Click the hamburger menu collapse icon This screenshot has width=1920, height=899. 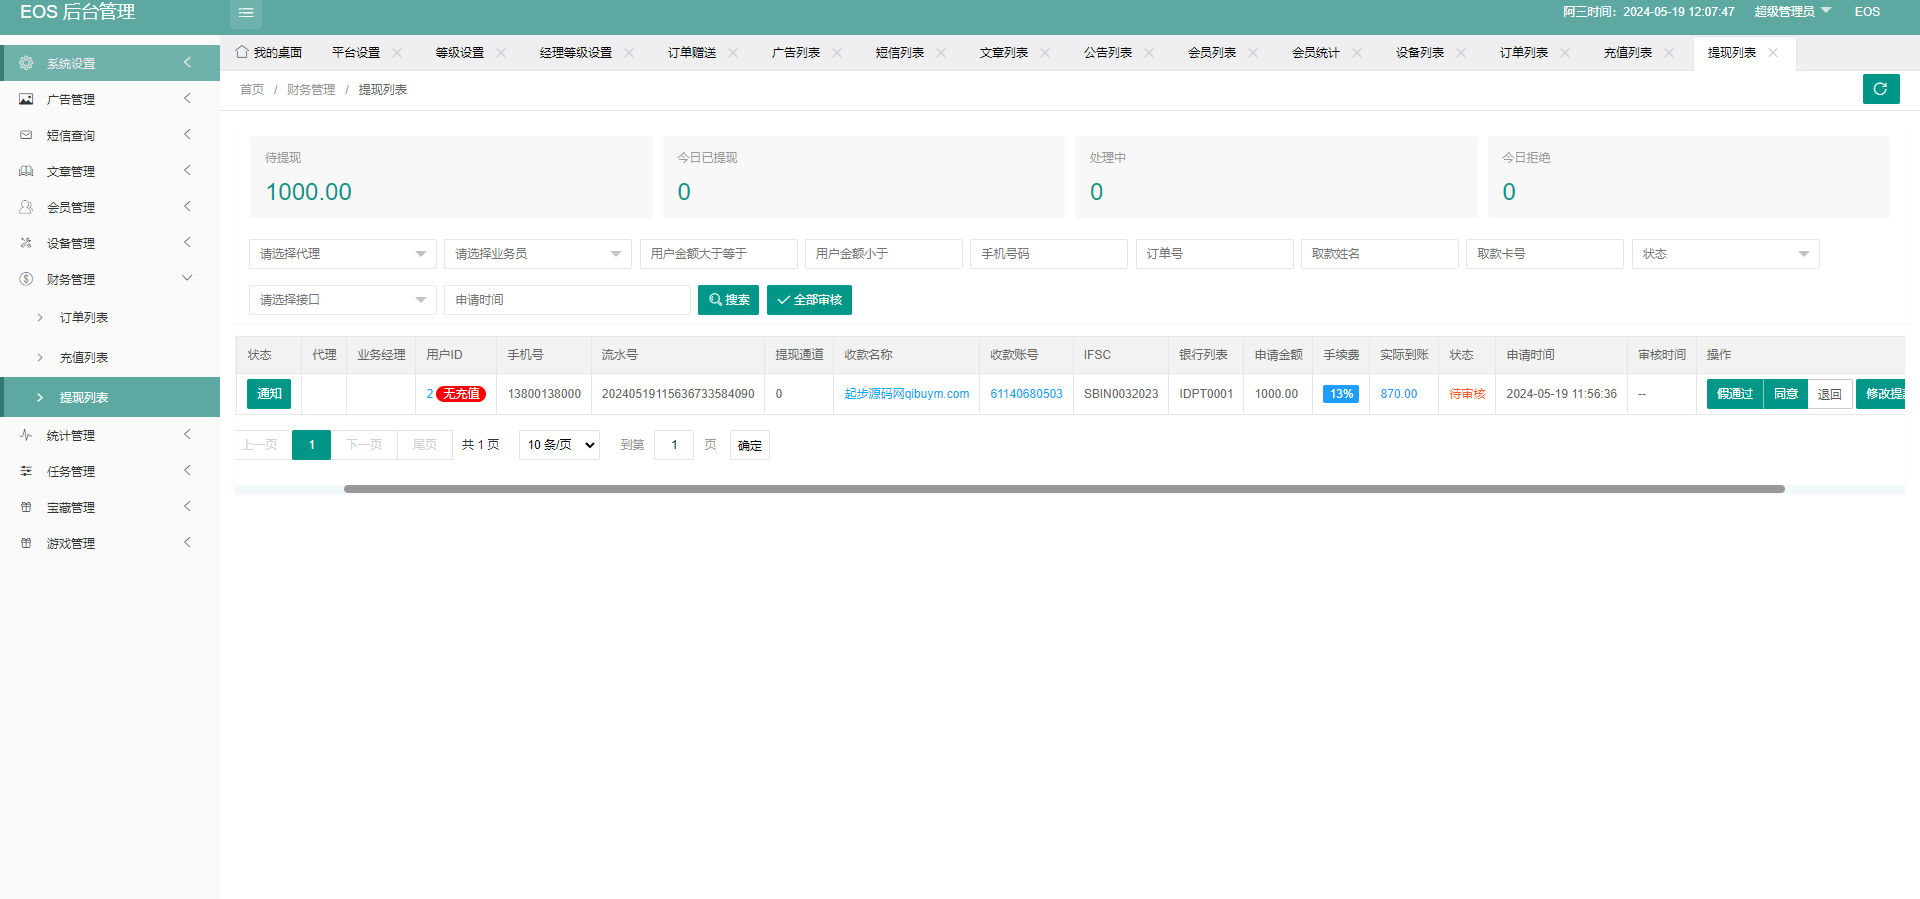(246, 13)
